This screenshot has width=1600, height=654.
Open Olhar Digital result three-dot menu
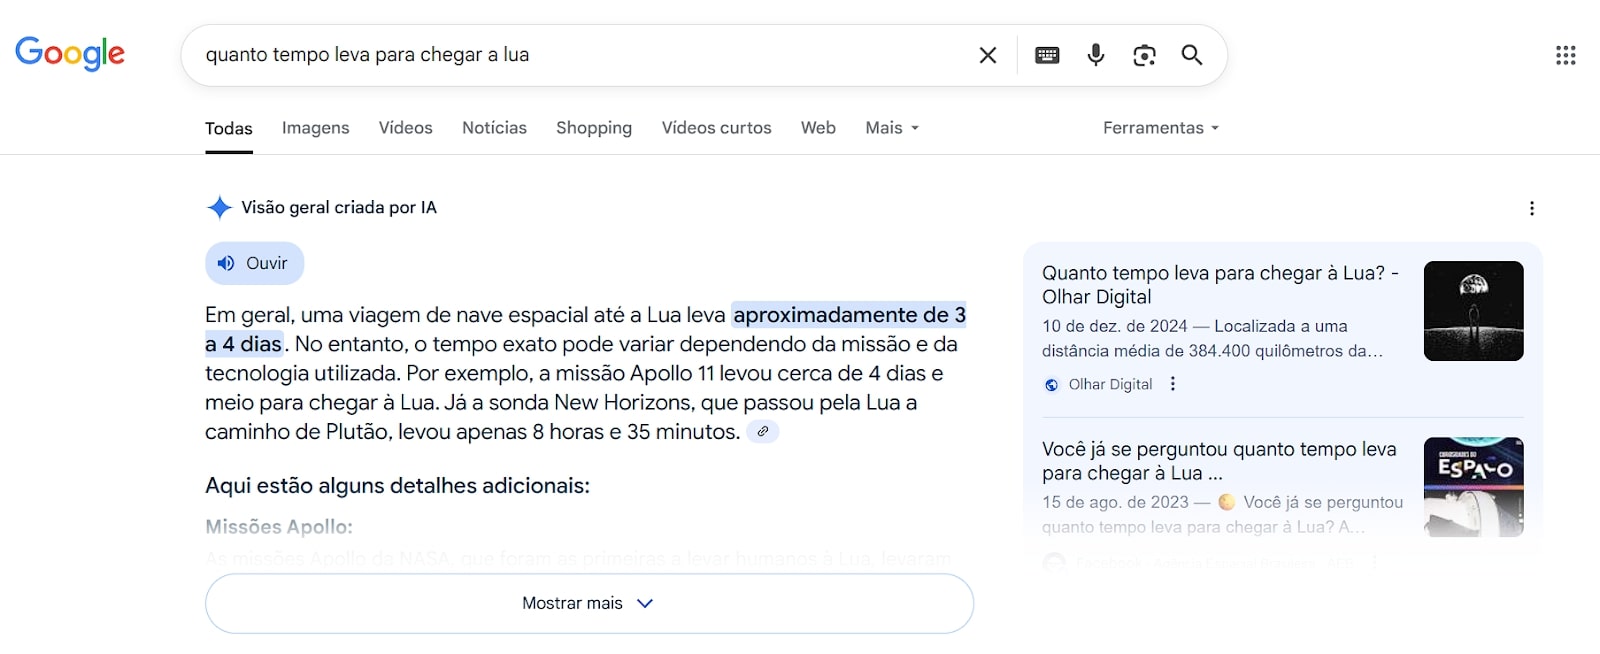coord(1173,384)
